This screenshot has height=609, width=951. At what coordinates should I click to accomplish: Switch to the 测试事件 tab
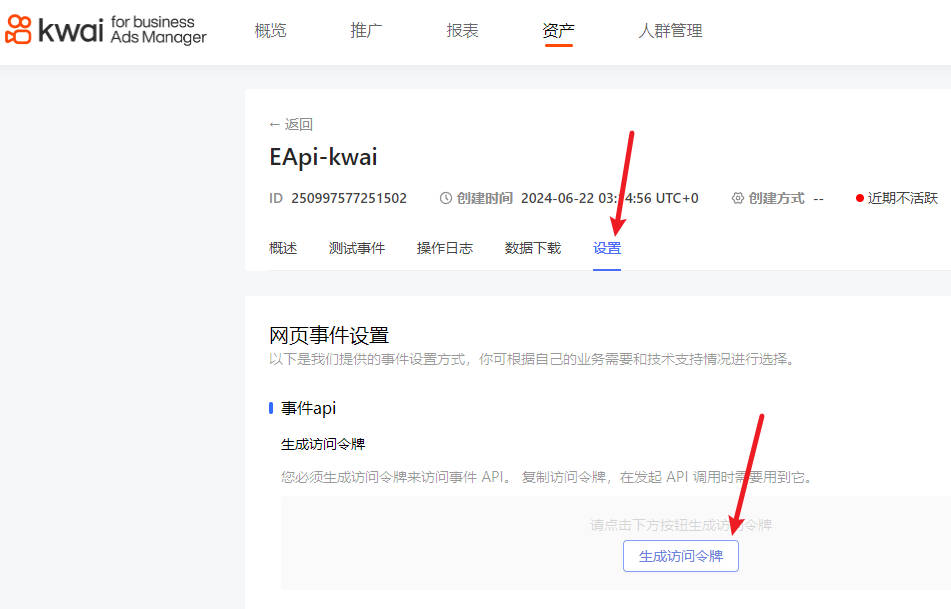coord(357,247)
